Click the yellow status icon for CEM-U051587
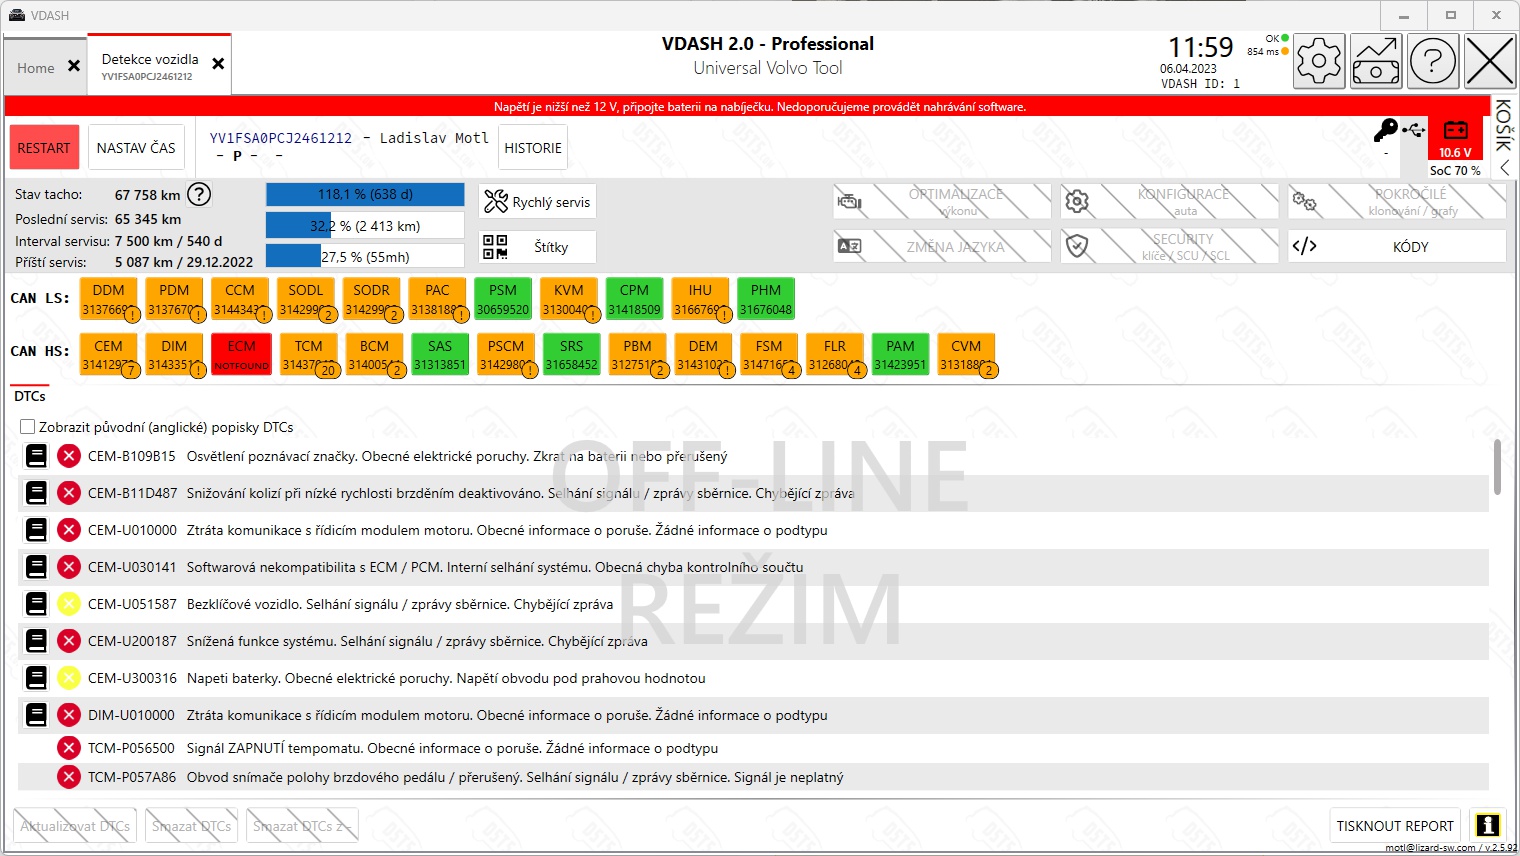1520x856 pixels. 68,604
